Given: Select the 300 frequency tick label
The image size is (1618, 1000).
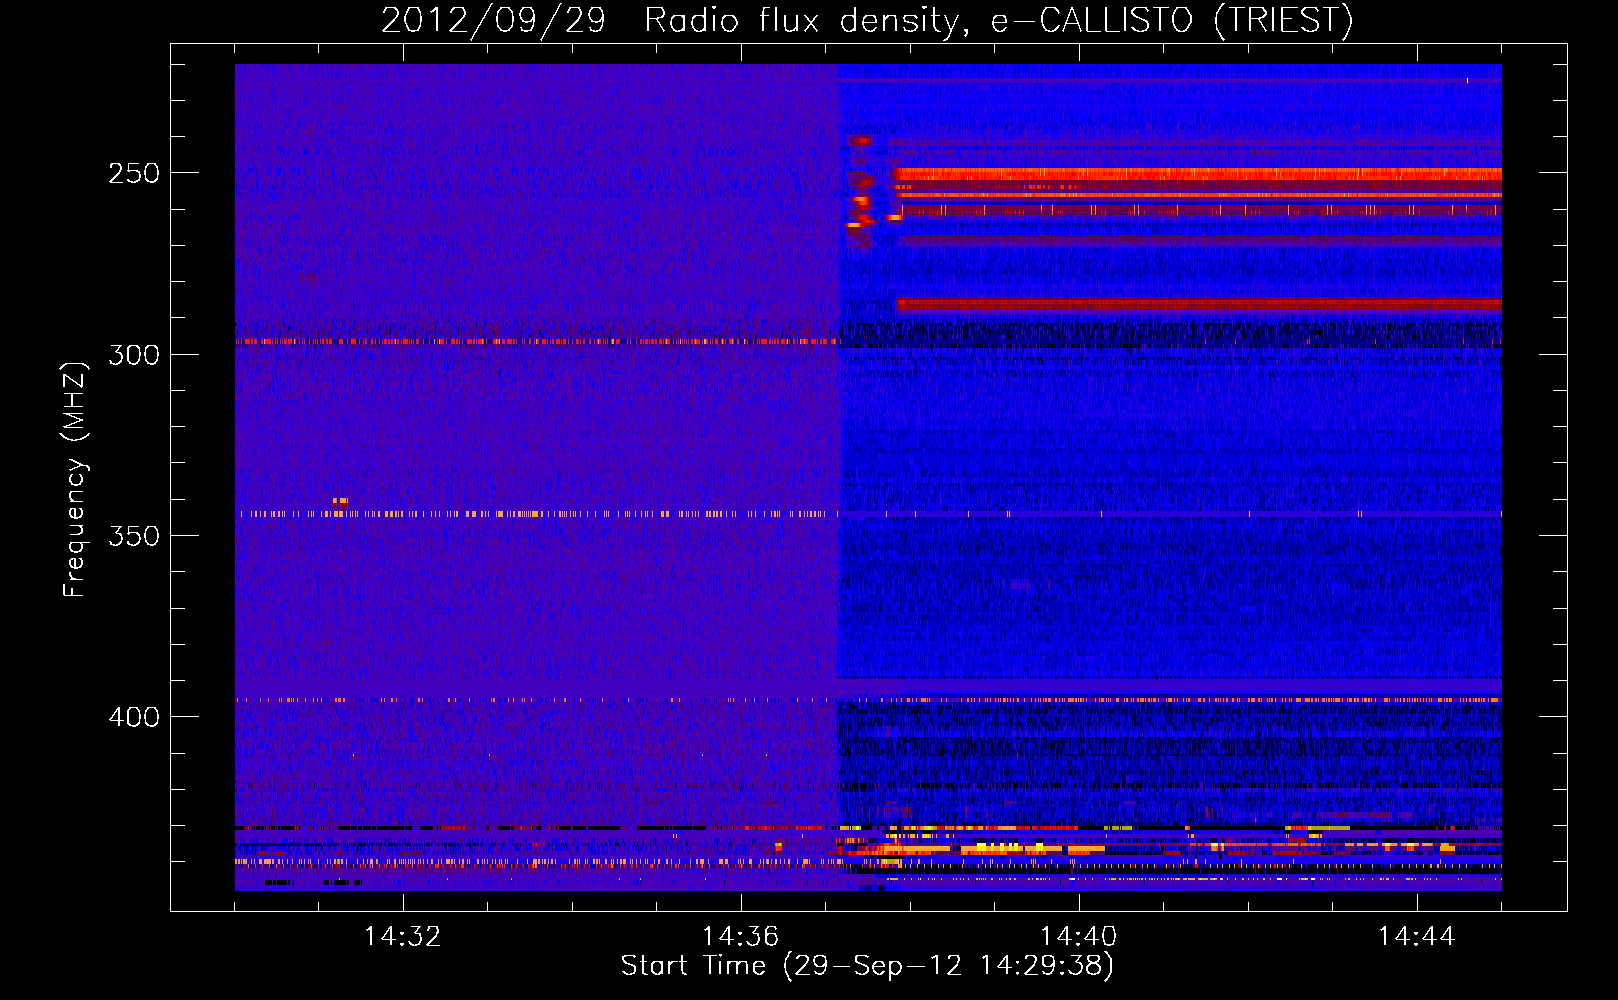Looking at the screenshot, I should coord(134,355).
